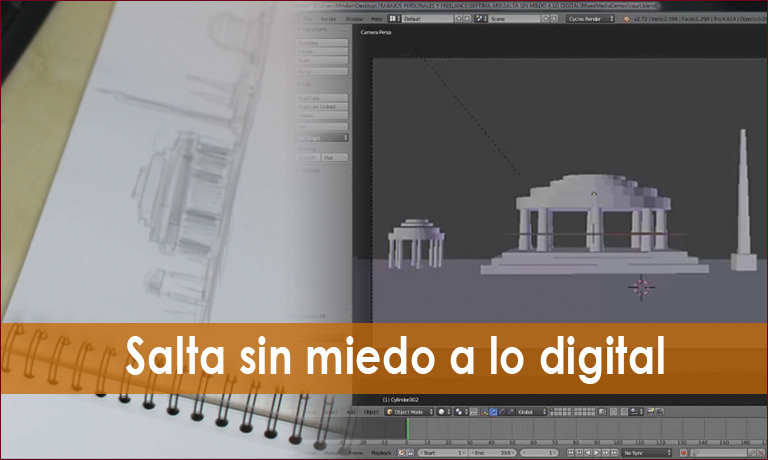Click the second layer buttons block
768x460 pixels.
point(584,412)
